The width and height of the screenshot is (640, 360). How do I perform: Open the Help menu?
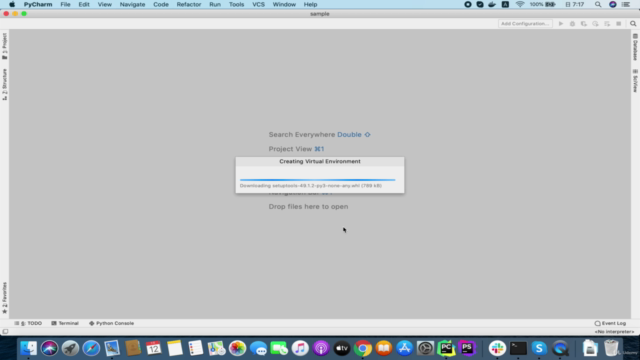point(310,4)
